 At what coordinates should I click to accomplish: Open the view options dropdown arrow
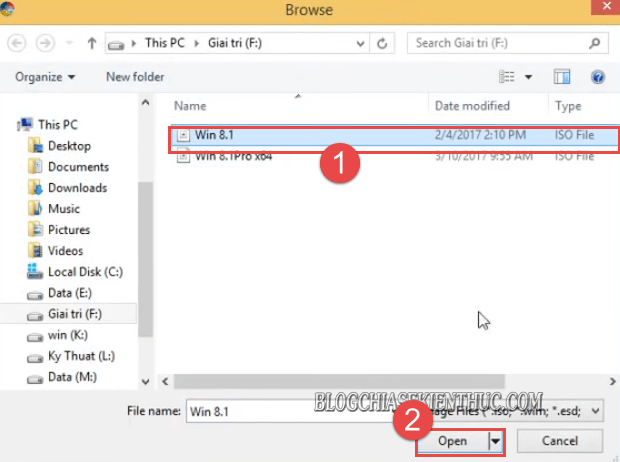(528, 77)
